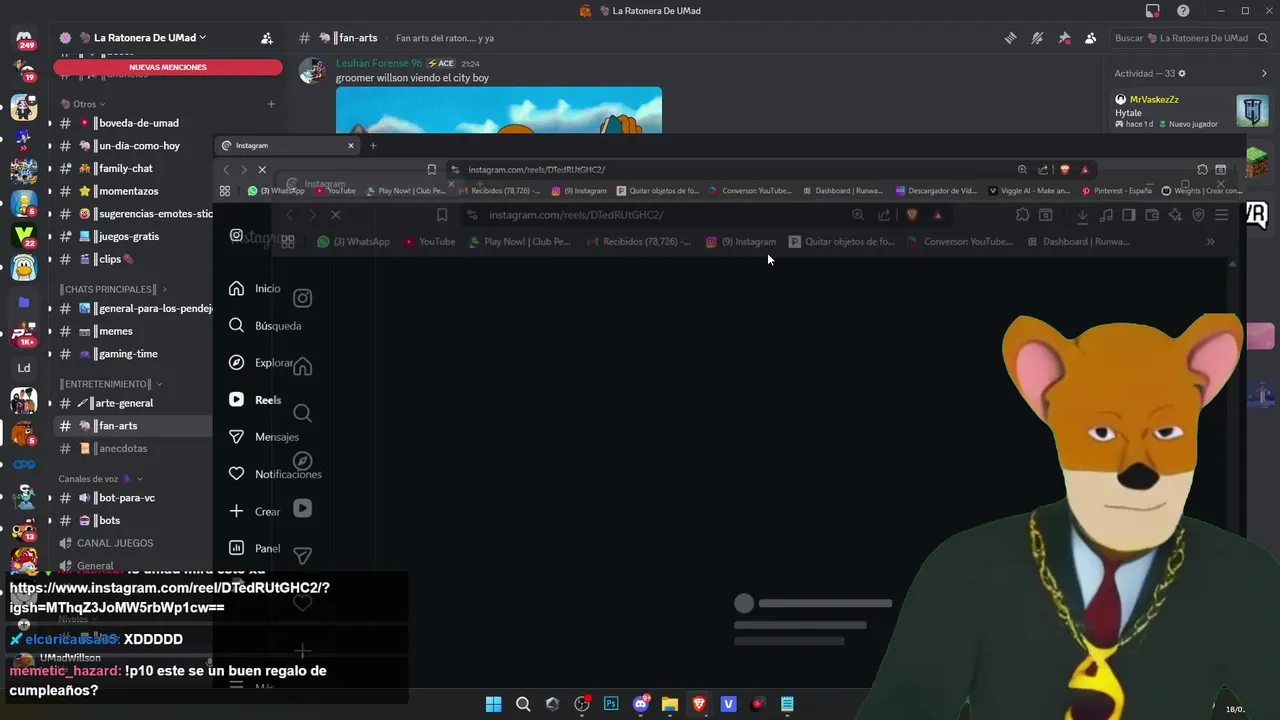Viewport: 1280px width, 720px height.
Task: Open Discord help question mark icon
Action: click(x=1183, y=11)
